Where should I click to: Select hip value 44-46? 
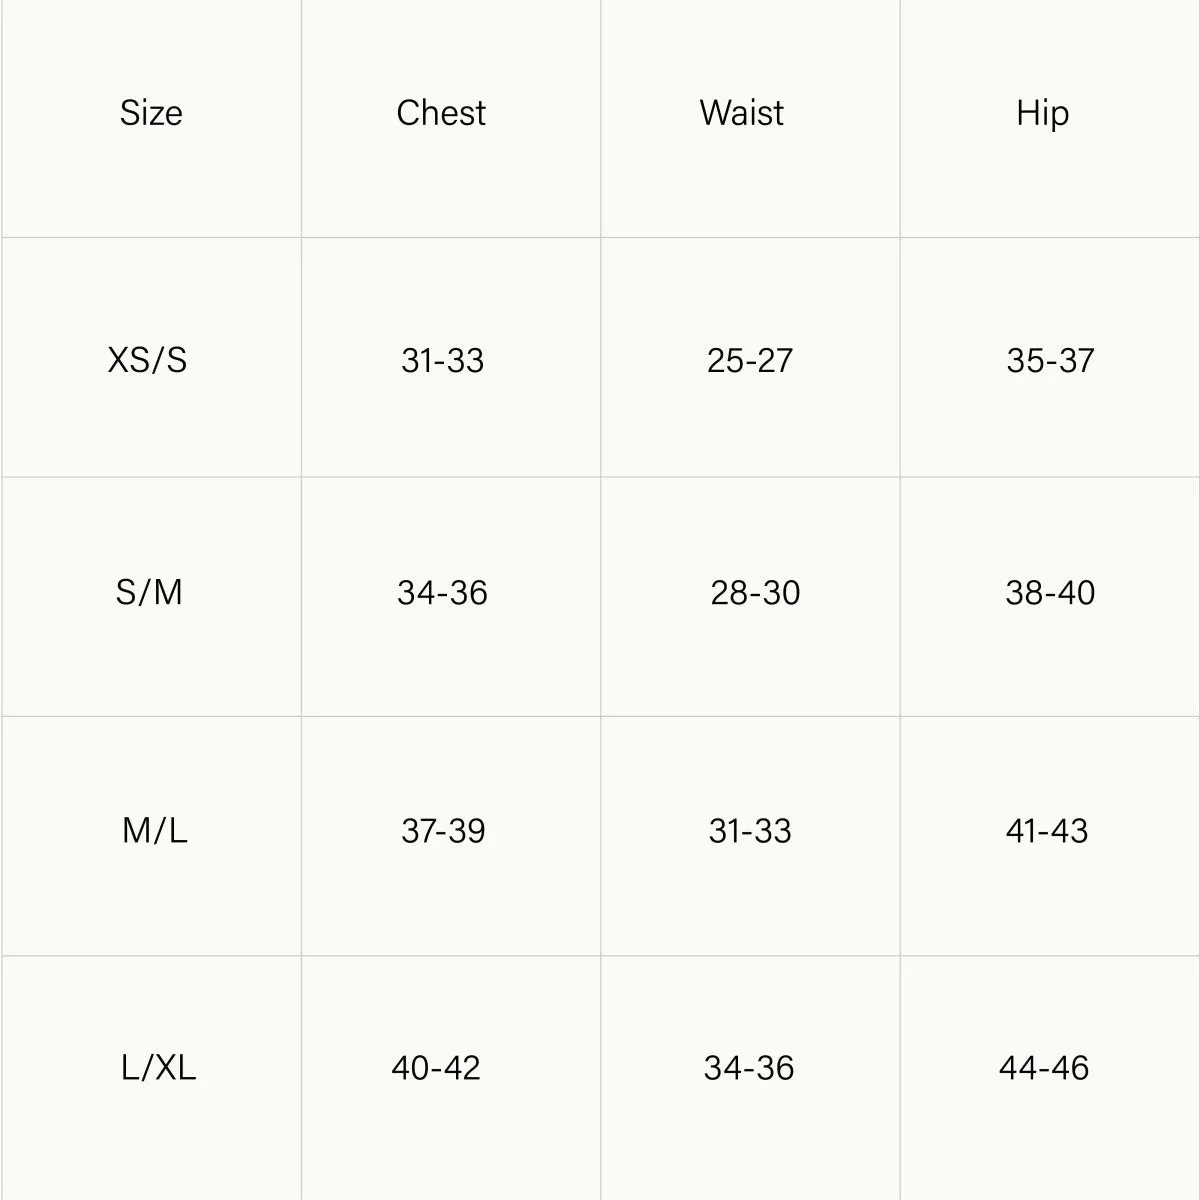click(1044, 1068)
